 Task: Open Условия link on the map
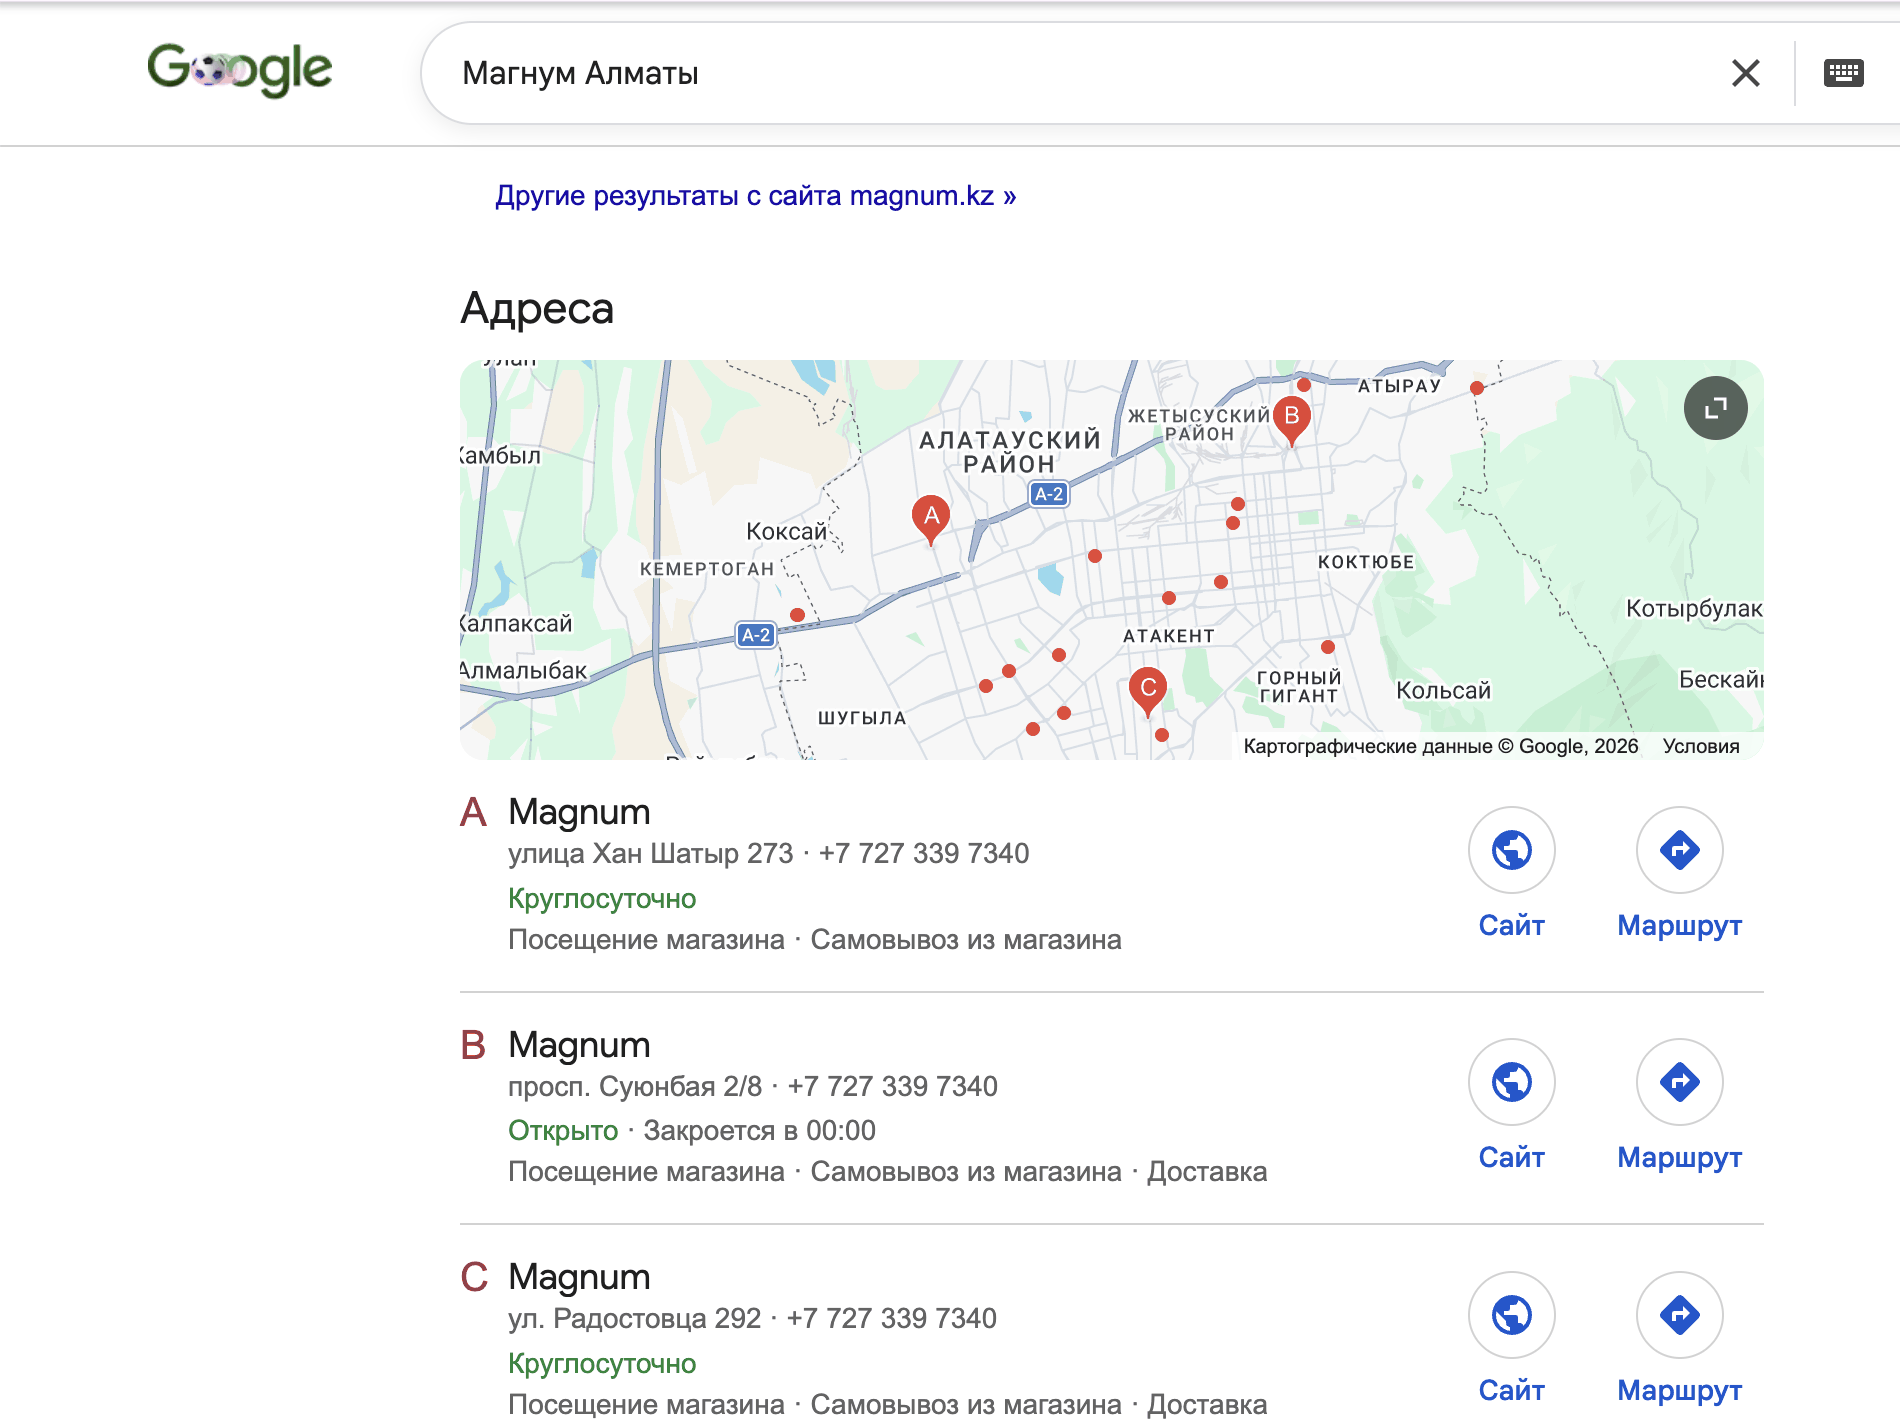1700,746
